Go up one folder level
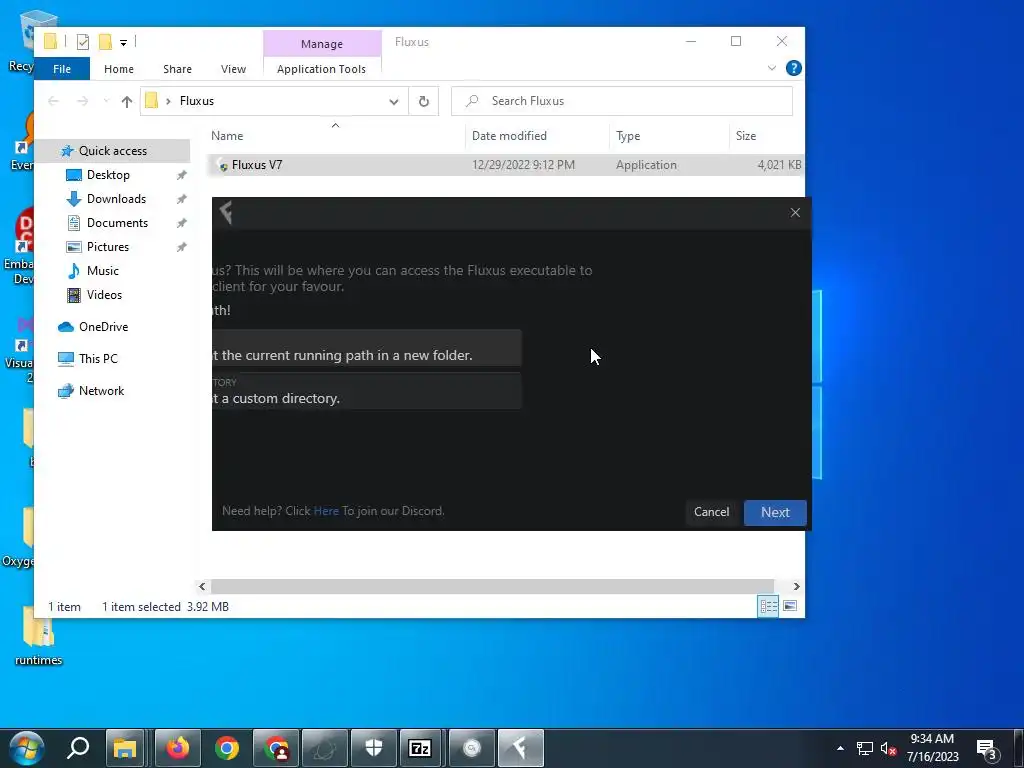The height and width of the screenshot is (768, 1024). pyautogui.click(x=127, y=101)
